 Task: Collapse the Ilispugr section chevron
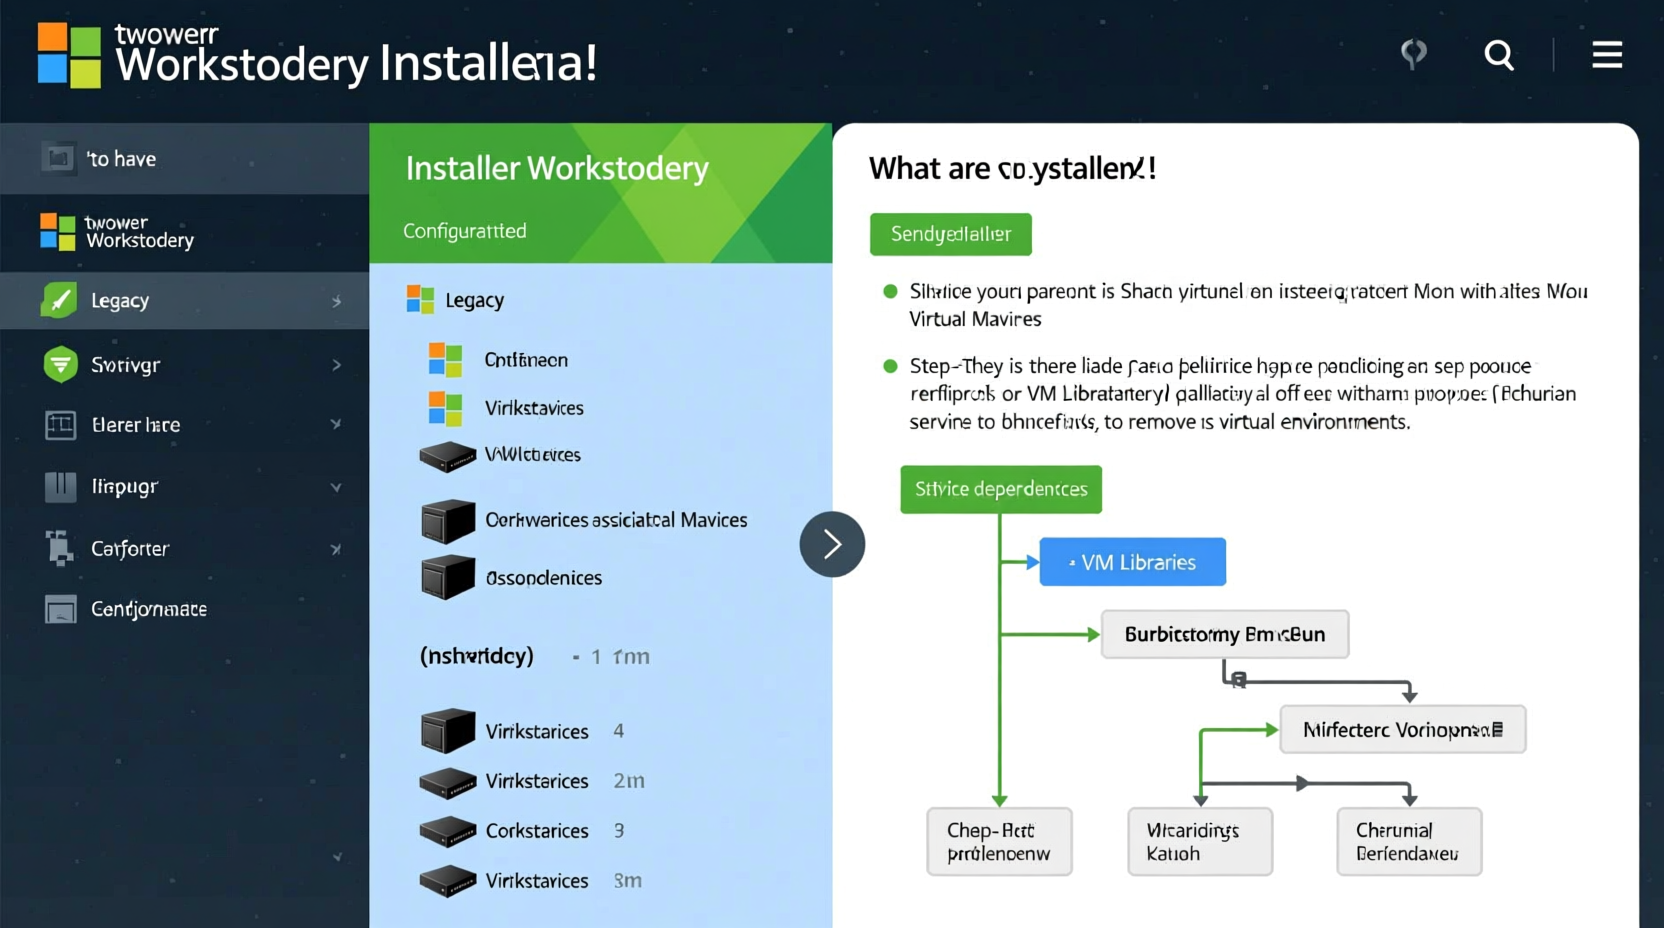coord(336,487)
